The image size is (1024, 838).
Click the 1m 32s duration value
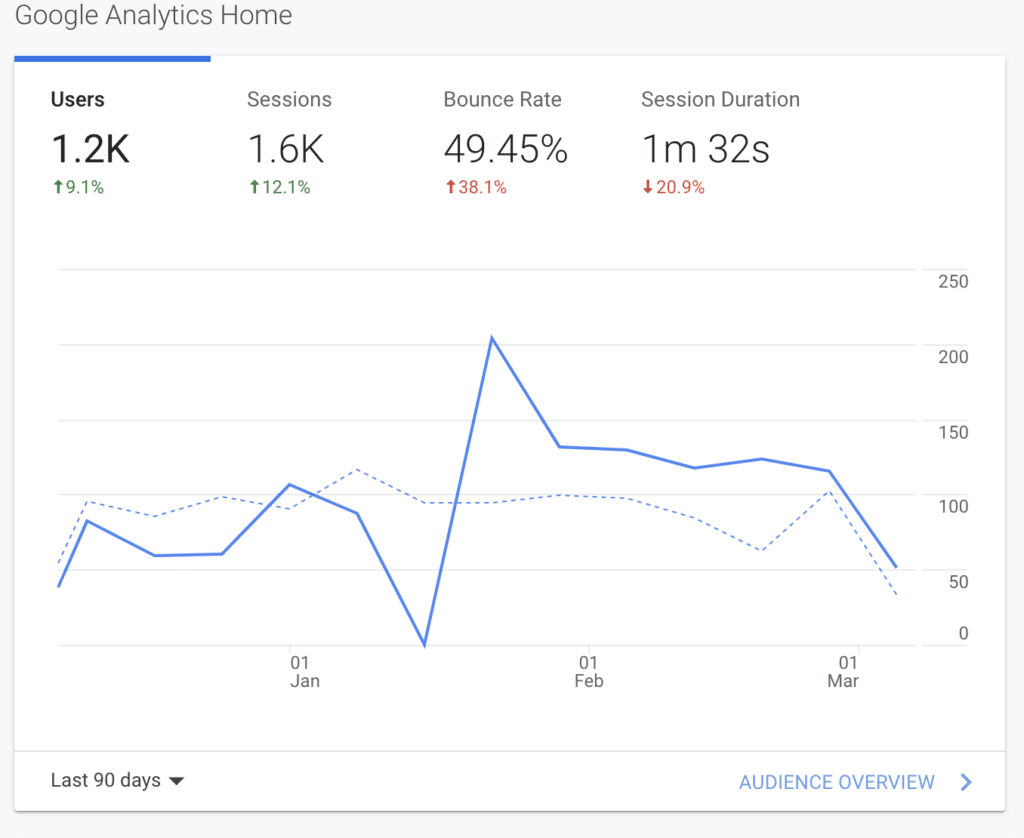(x=705, y=149)
